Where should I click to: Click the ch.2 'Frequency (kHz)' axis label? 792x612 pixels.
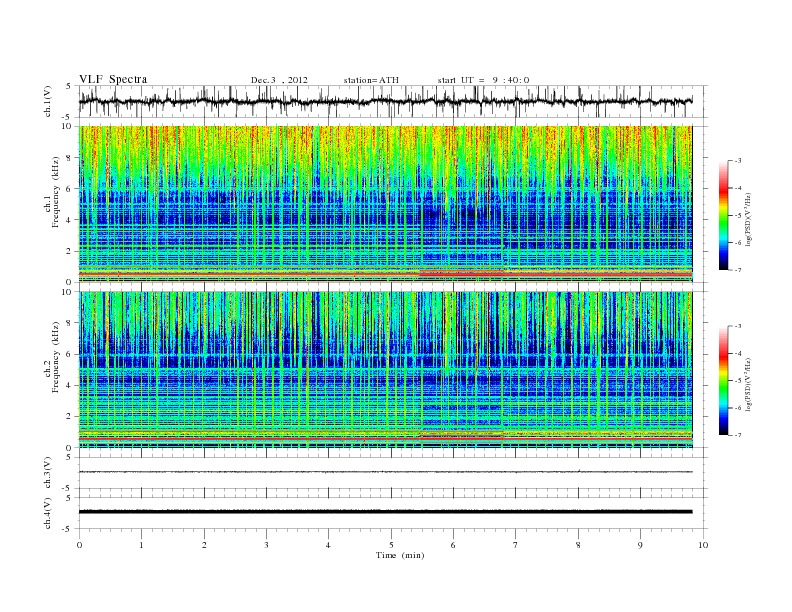[x=56, y=356]
